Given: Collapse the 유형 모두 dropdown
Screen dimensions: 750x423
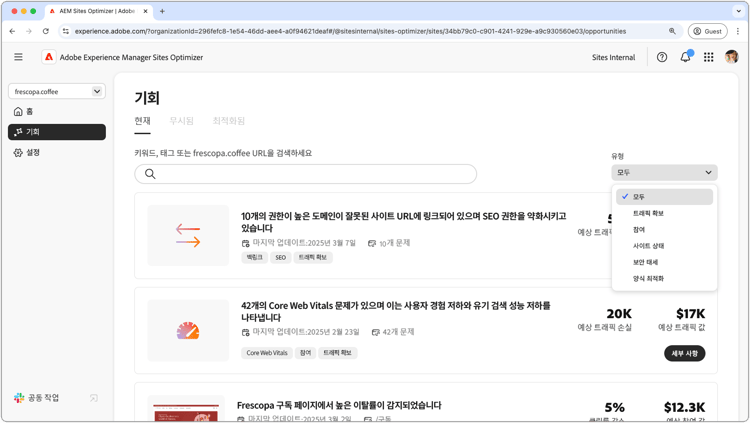Looking at the screenshot, I should (664, 172).
